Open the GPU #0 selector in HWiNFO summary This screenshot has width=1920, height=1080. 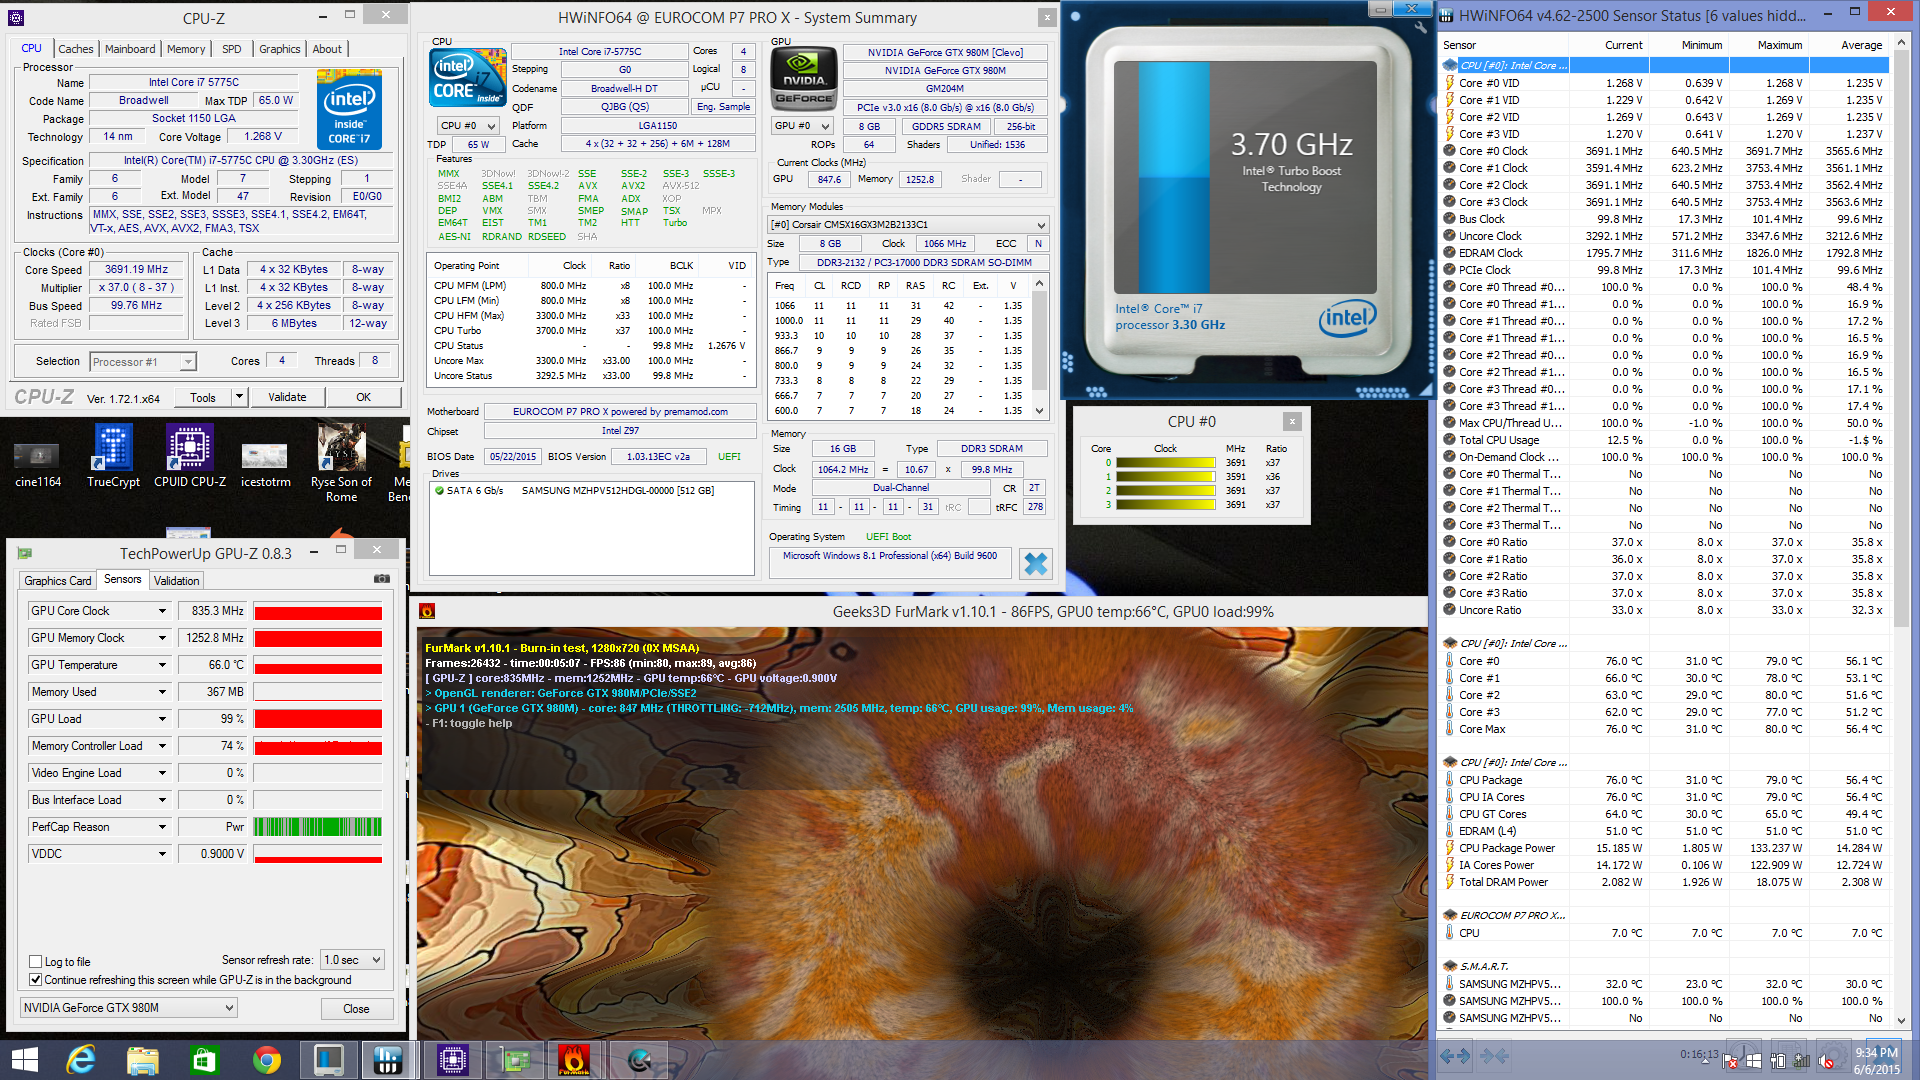(802, 126)
